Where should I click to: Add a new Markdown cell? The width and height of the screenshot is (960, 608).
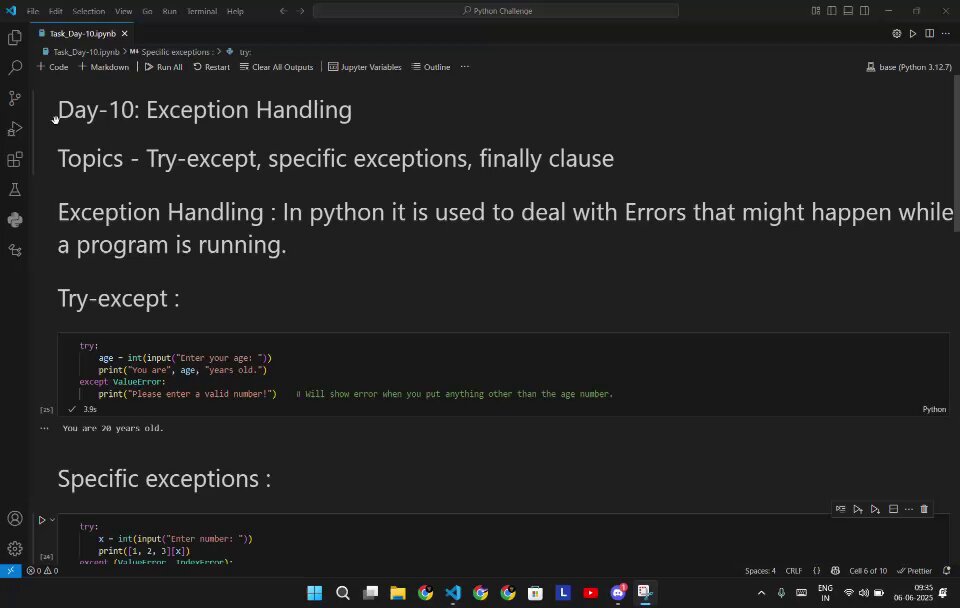pos(103,67)
